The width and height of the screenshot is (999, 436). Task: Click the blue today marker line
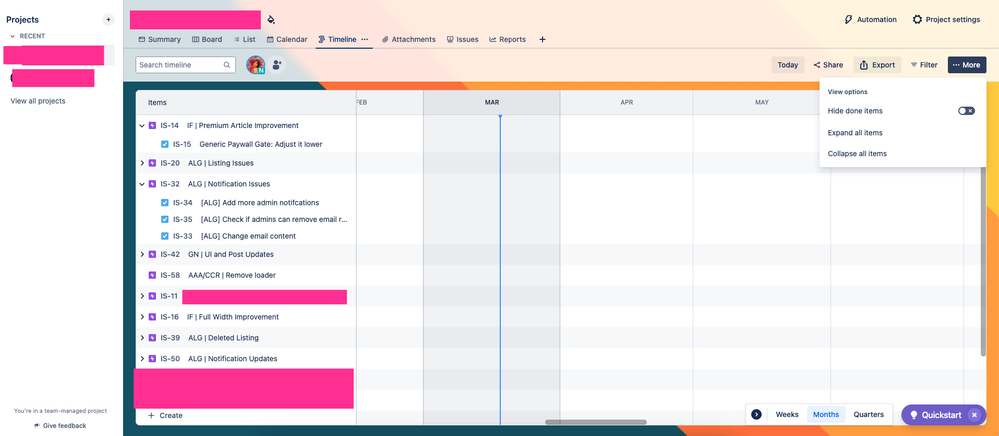pyautogui.click(x=500, y=268)
